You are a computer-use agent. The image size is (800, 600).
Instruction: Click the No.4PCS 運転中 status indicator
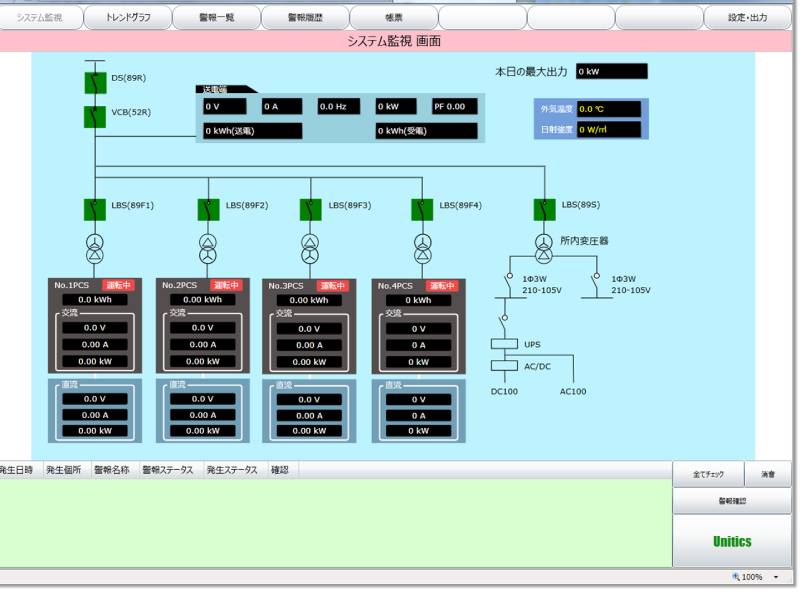[443, 285]
